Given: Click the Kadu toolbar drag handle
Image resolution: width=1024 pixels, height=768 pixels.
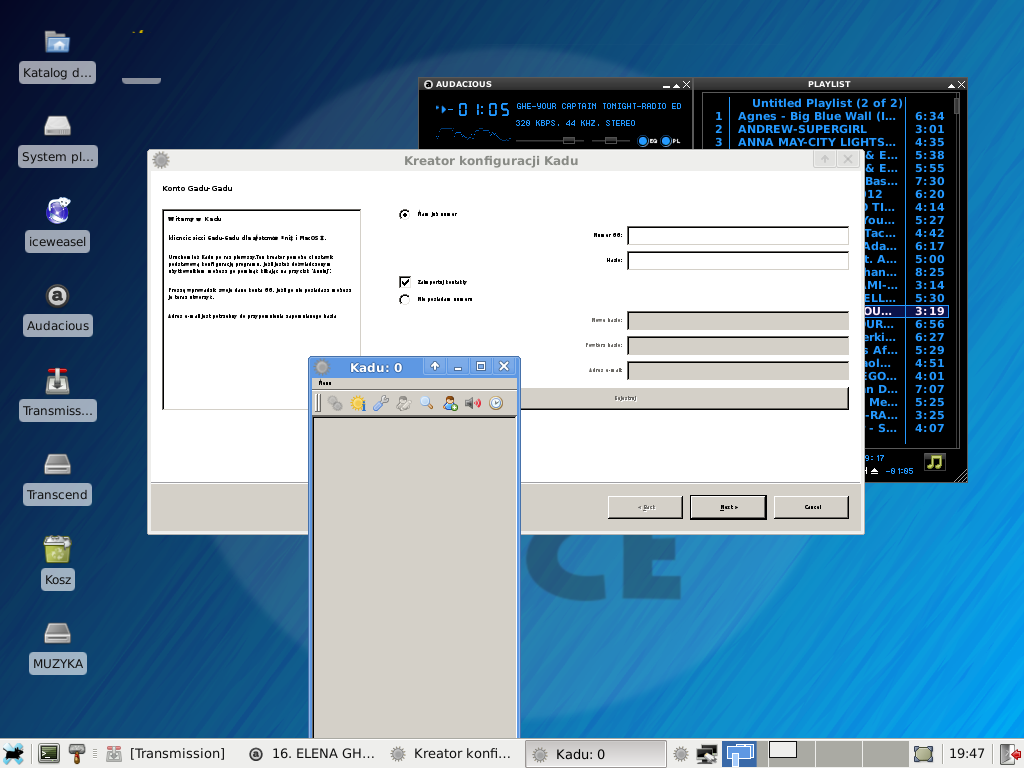Looking at the screenshot, I should [x=318, y=403].
